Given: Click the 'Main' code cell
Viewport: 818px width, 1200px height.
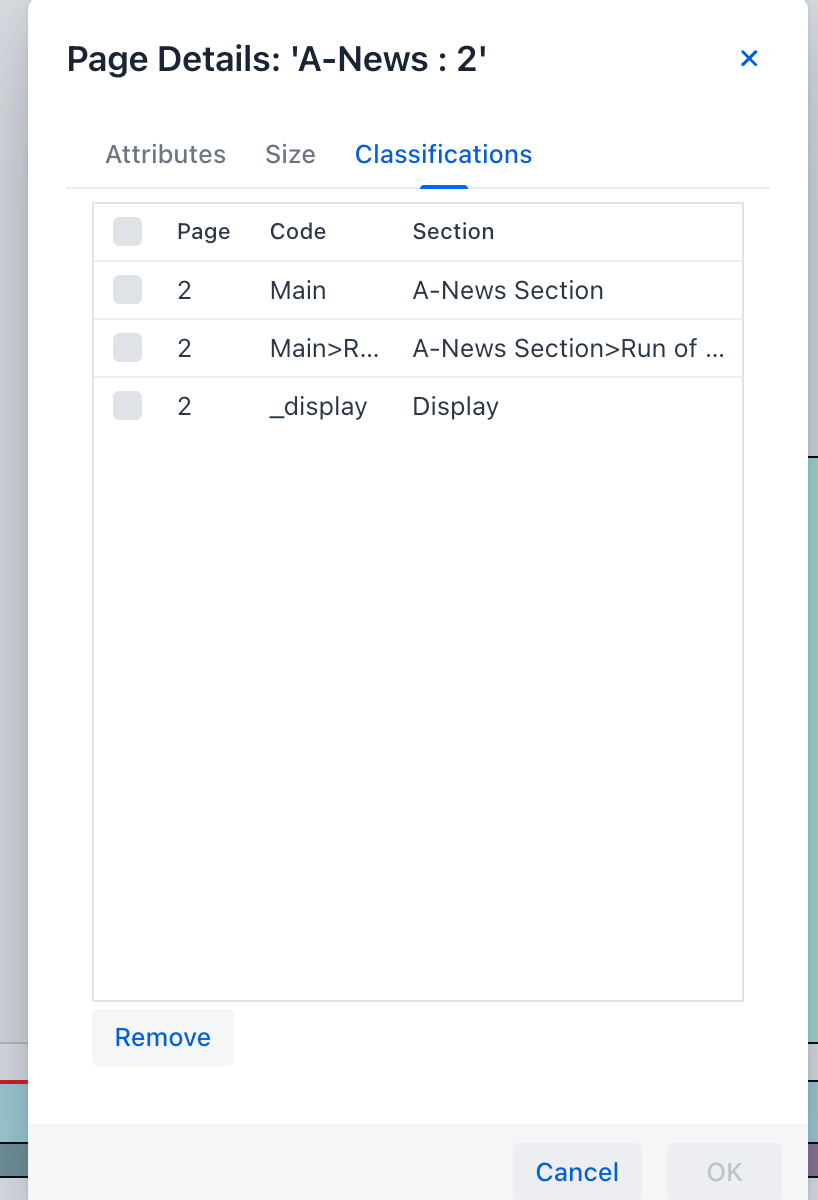Looking at the screenshot, I should (x=298, y=291).
